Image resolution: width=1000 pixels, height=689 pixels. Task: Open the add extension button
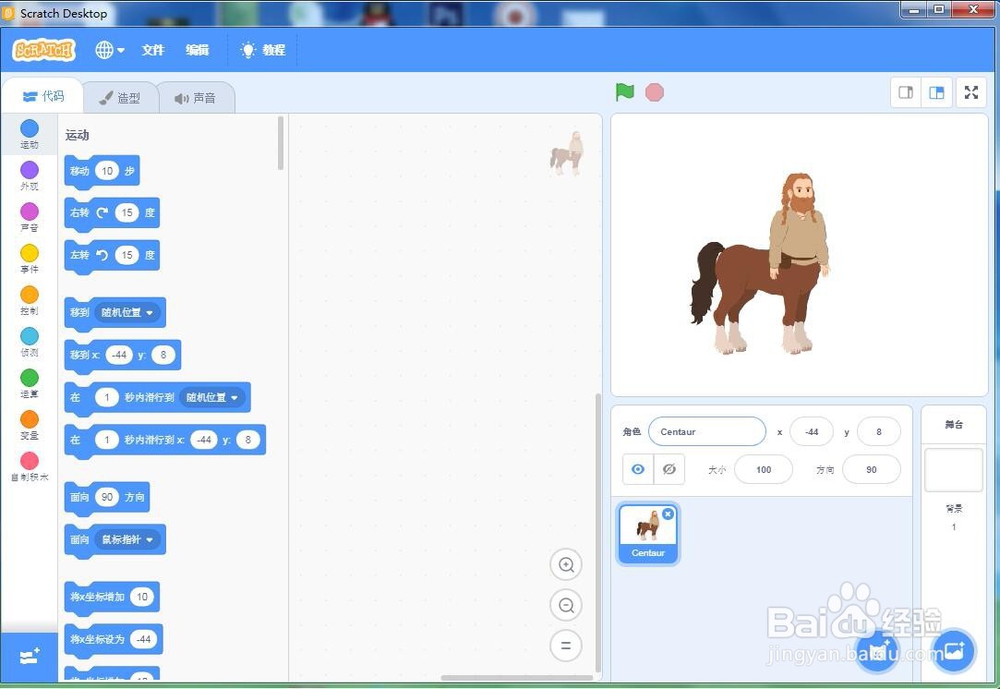(x=29, y=656)
